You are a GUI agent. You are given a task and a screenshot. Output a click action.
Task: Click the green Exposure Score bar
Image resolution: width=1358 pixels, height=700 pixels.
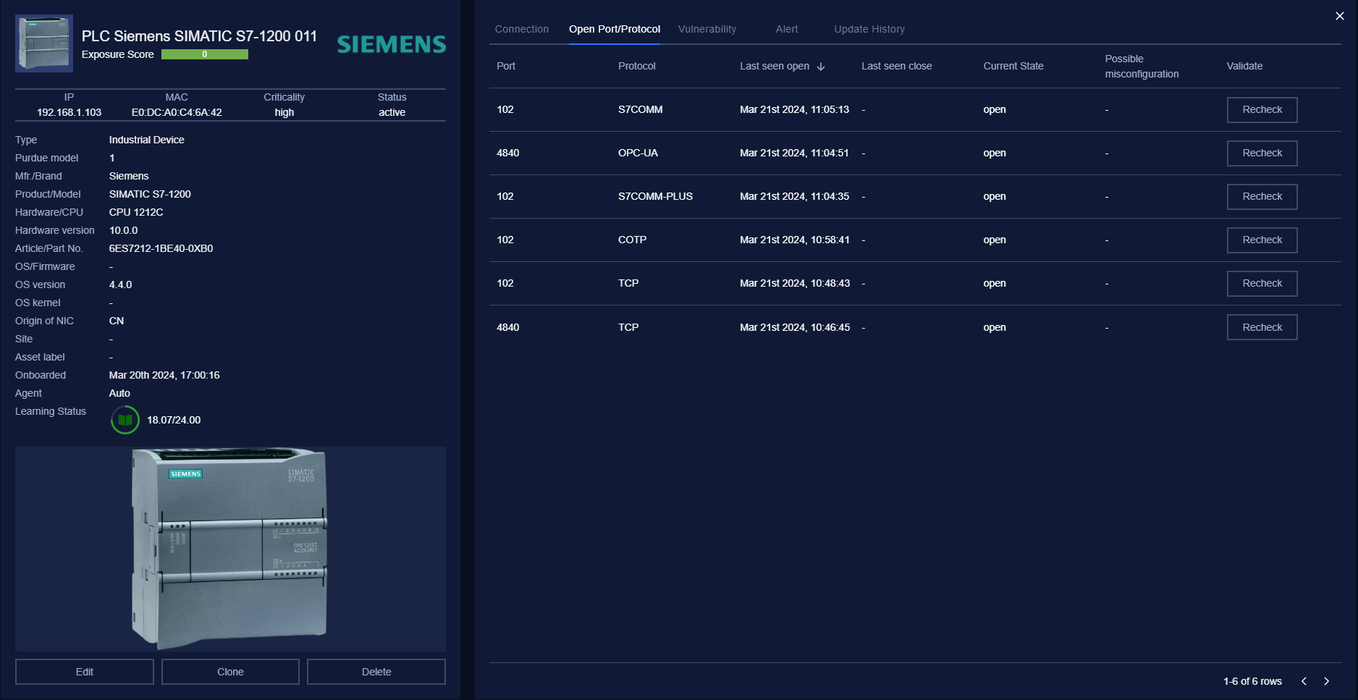204,55
